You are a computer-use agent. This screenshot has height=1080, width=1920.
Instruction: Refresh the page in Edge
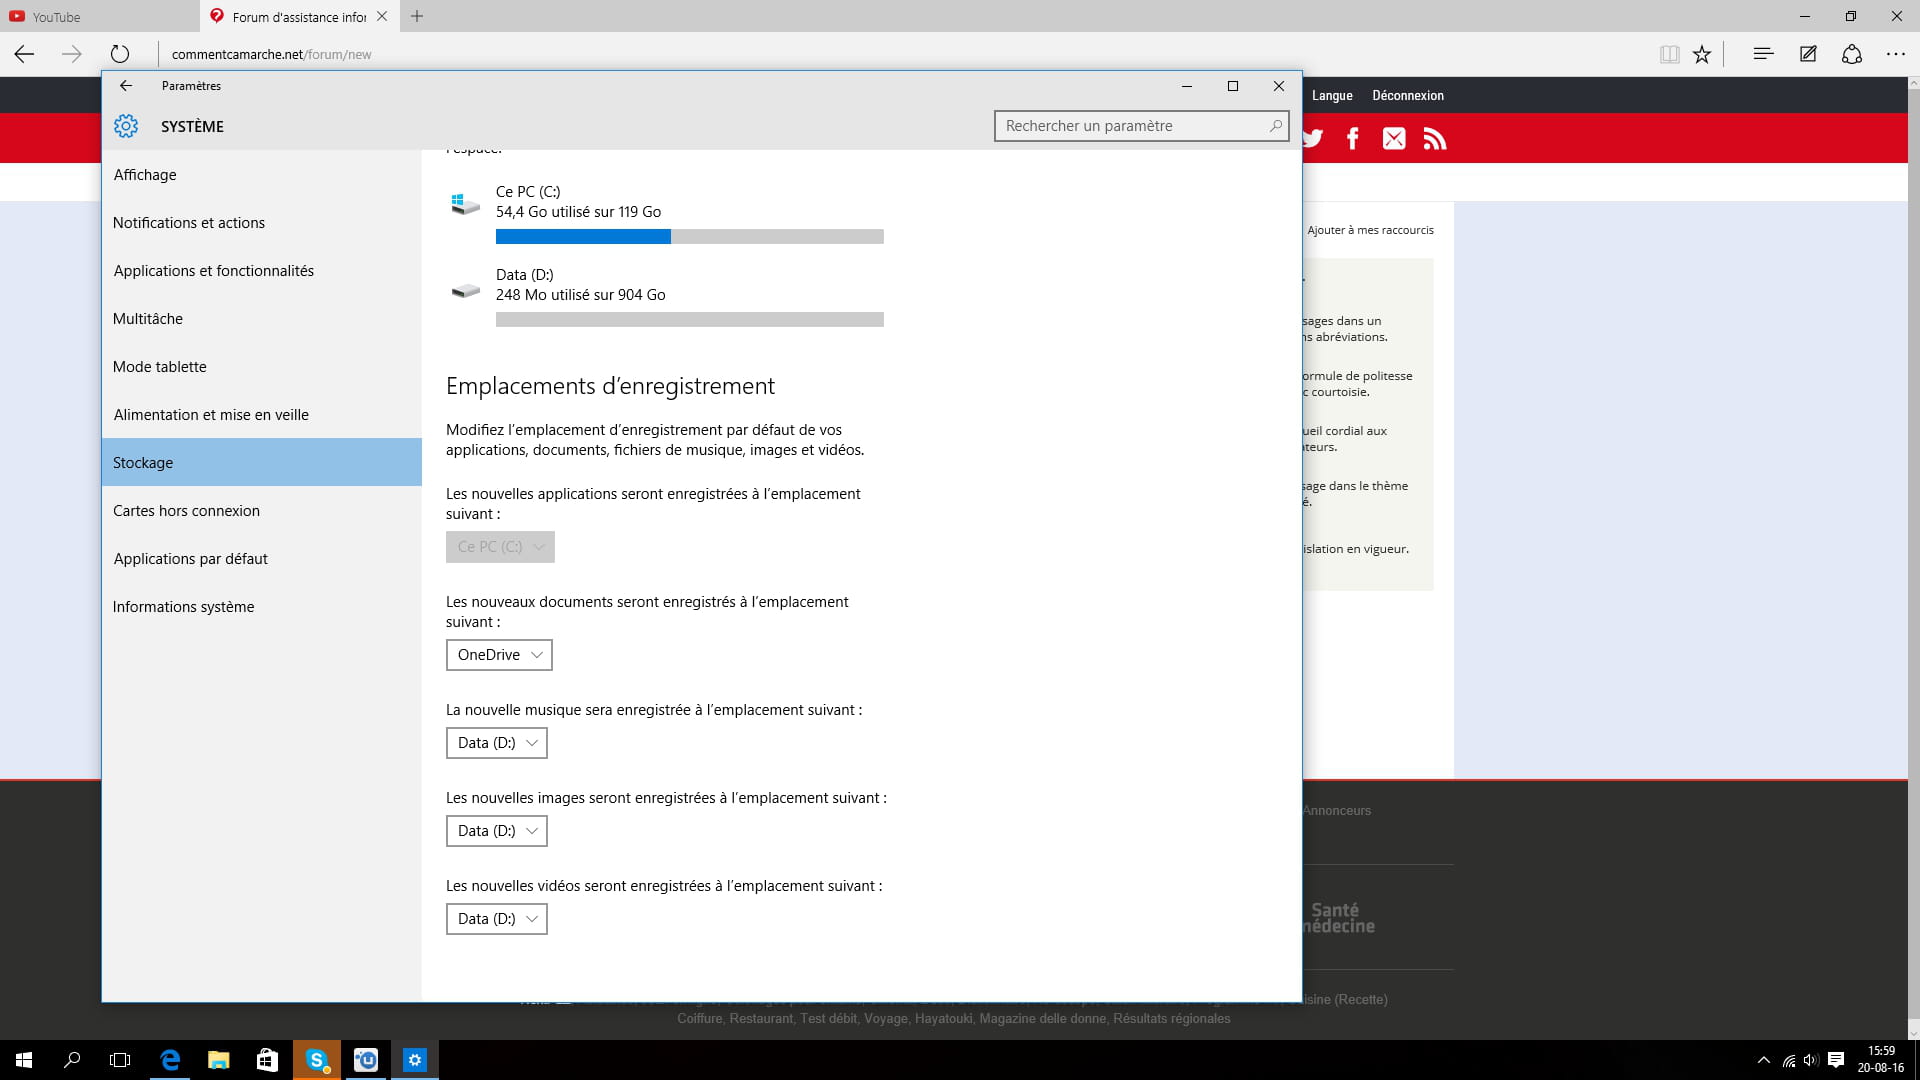click(x=120, y=54)
